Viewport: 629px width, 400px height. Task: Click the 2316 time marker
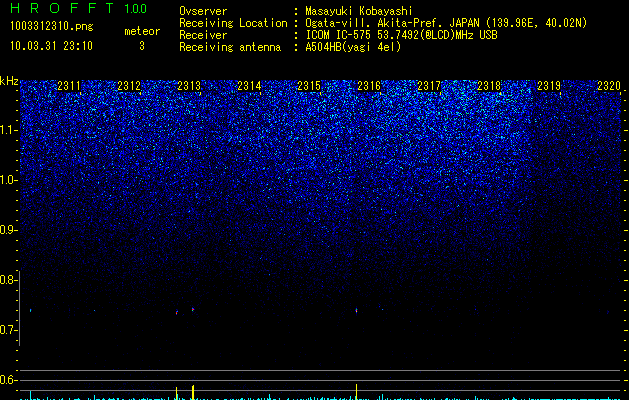369,86
